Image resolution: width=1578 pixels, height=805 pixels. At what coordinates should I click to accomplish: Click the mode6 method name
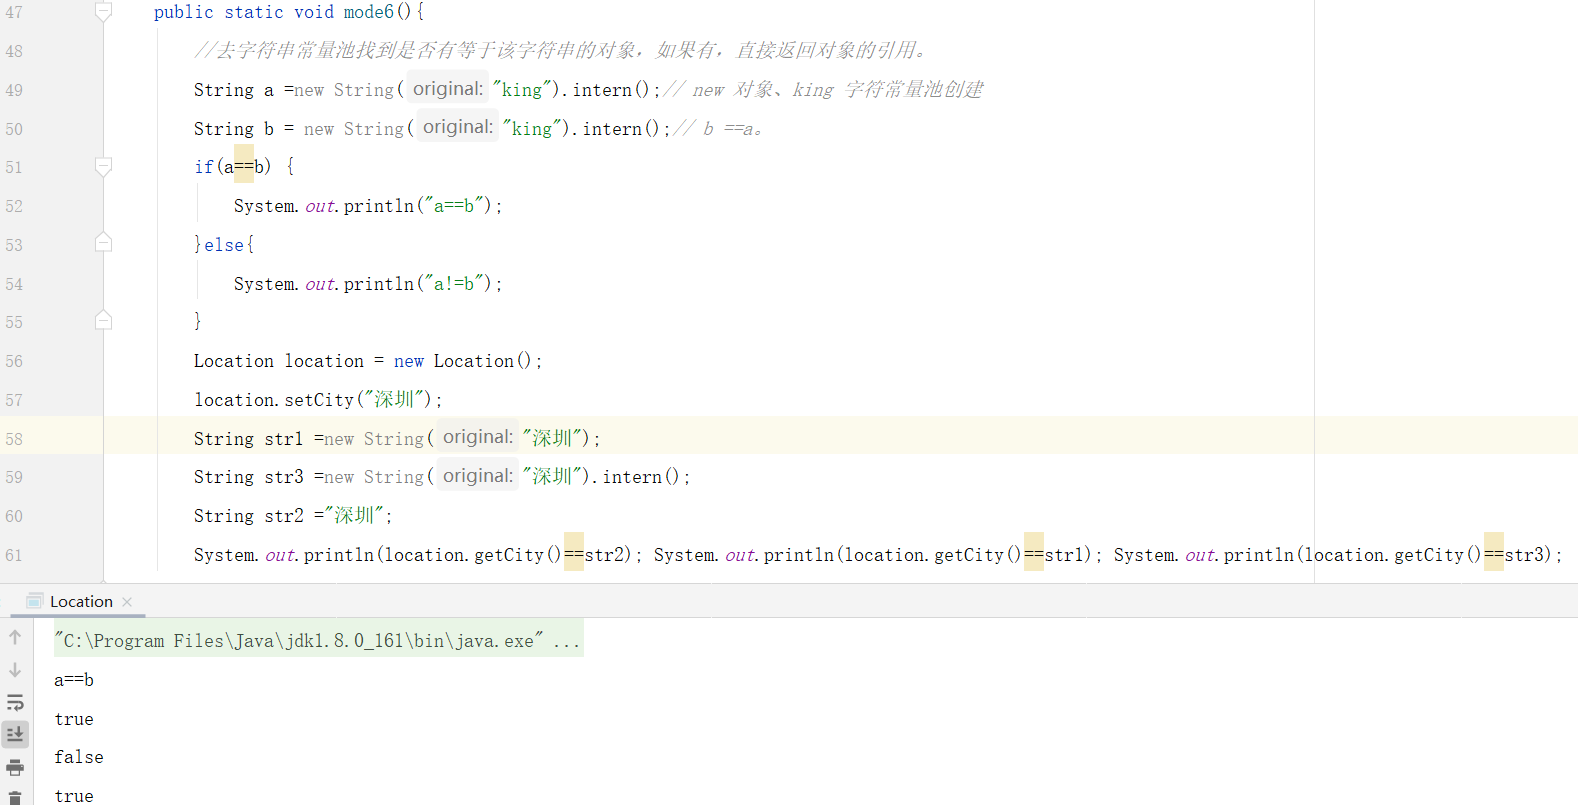369,12
